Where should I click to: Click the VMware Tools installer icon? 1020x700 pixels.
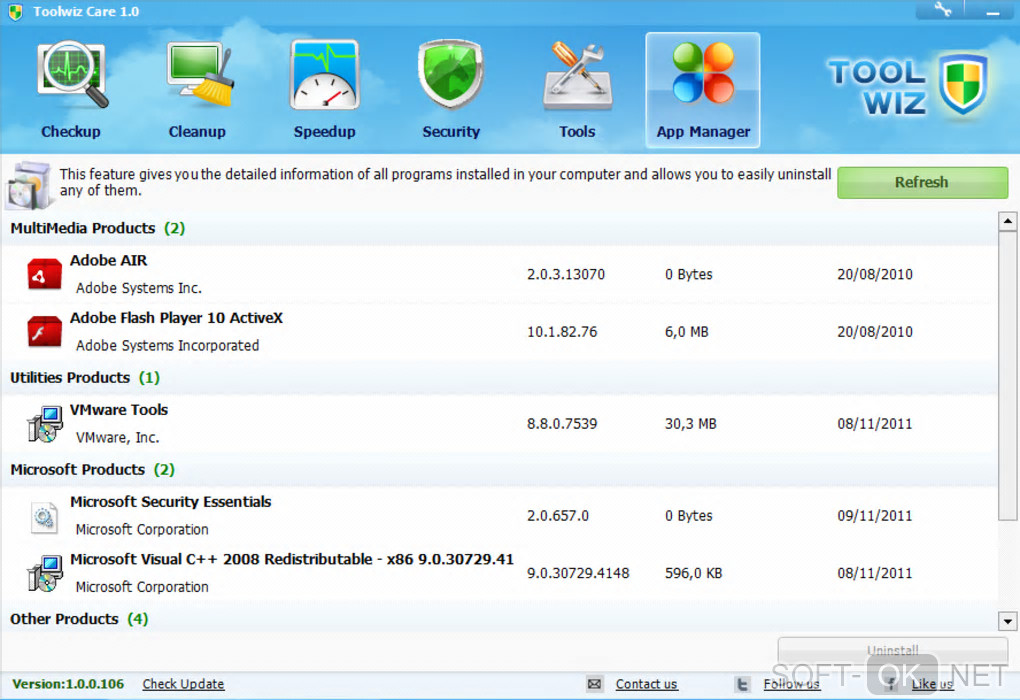[44, 424]
